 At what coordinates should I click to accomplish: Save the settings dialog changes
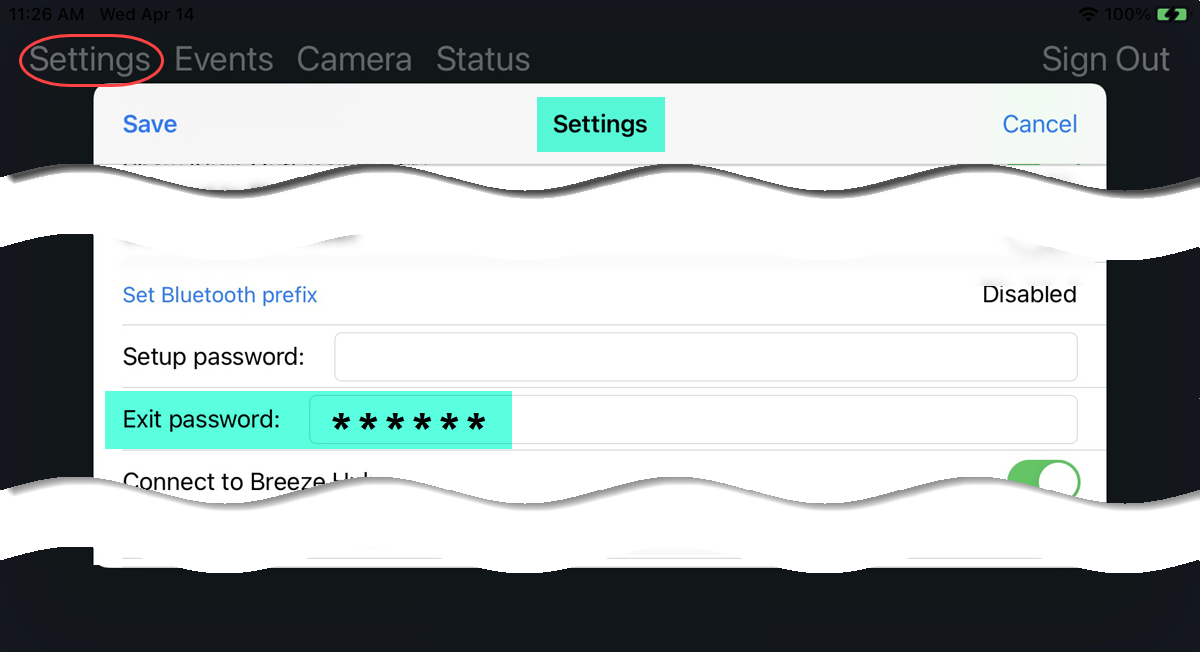point(150,124)
